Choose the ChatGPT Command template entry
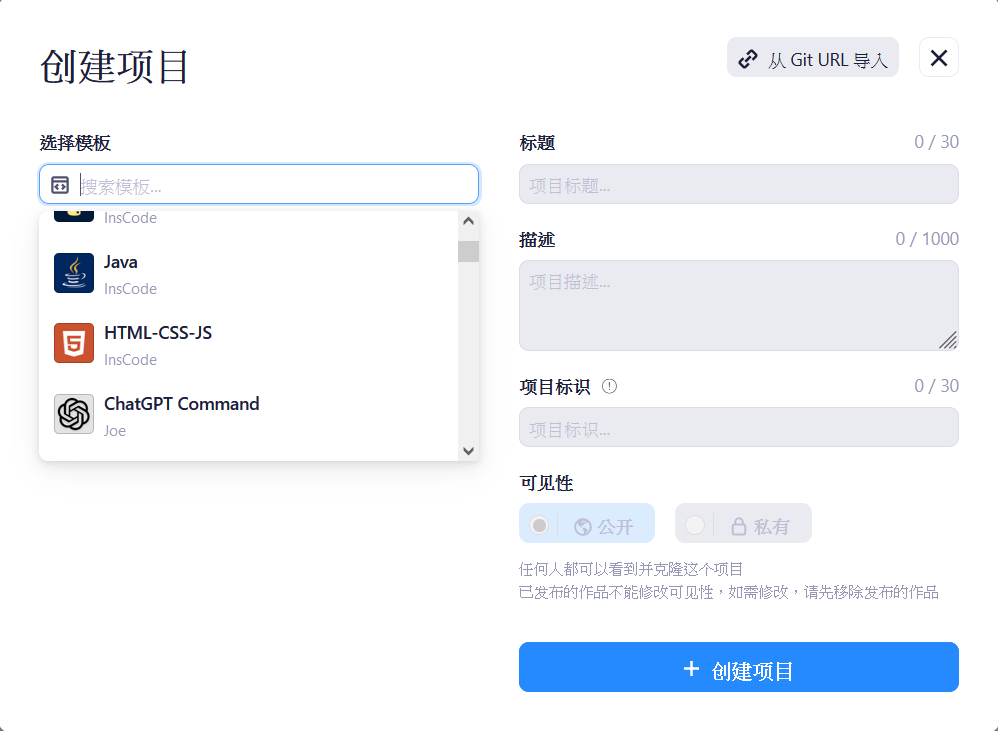Screen dimensions: 998x731 [x=250, y=415]
